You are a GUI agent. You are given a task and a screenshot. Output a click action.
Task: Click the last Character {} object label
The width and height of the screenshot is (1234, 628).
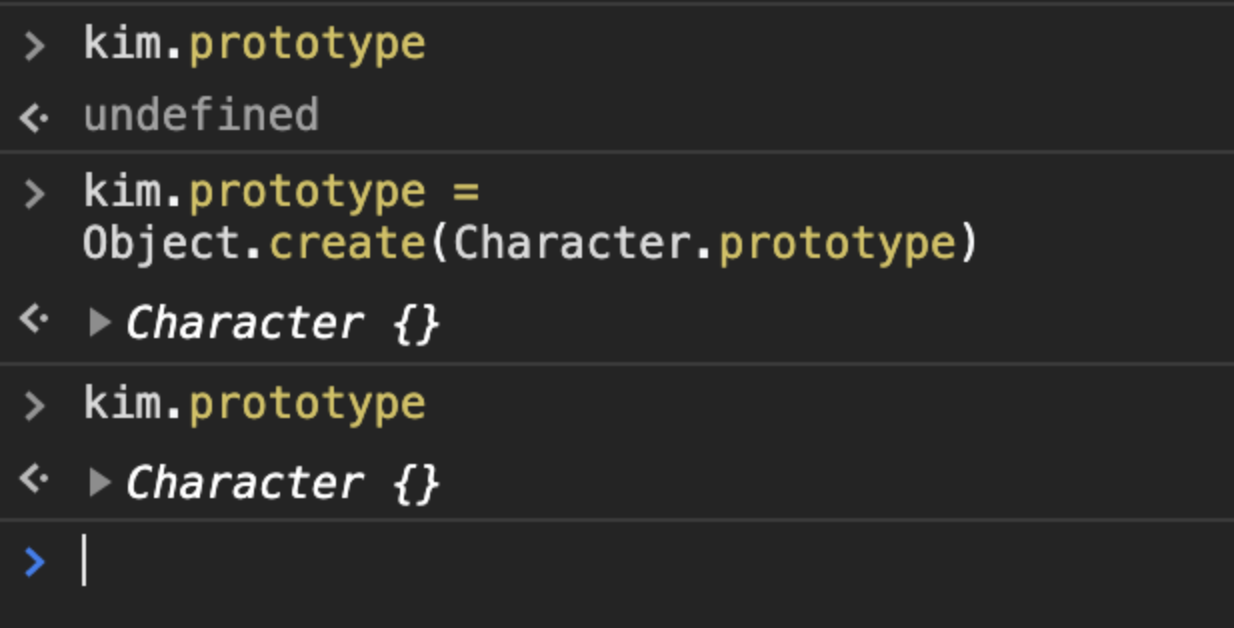pos(283,484)
